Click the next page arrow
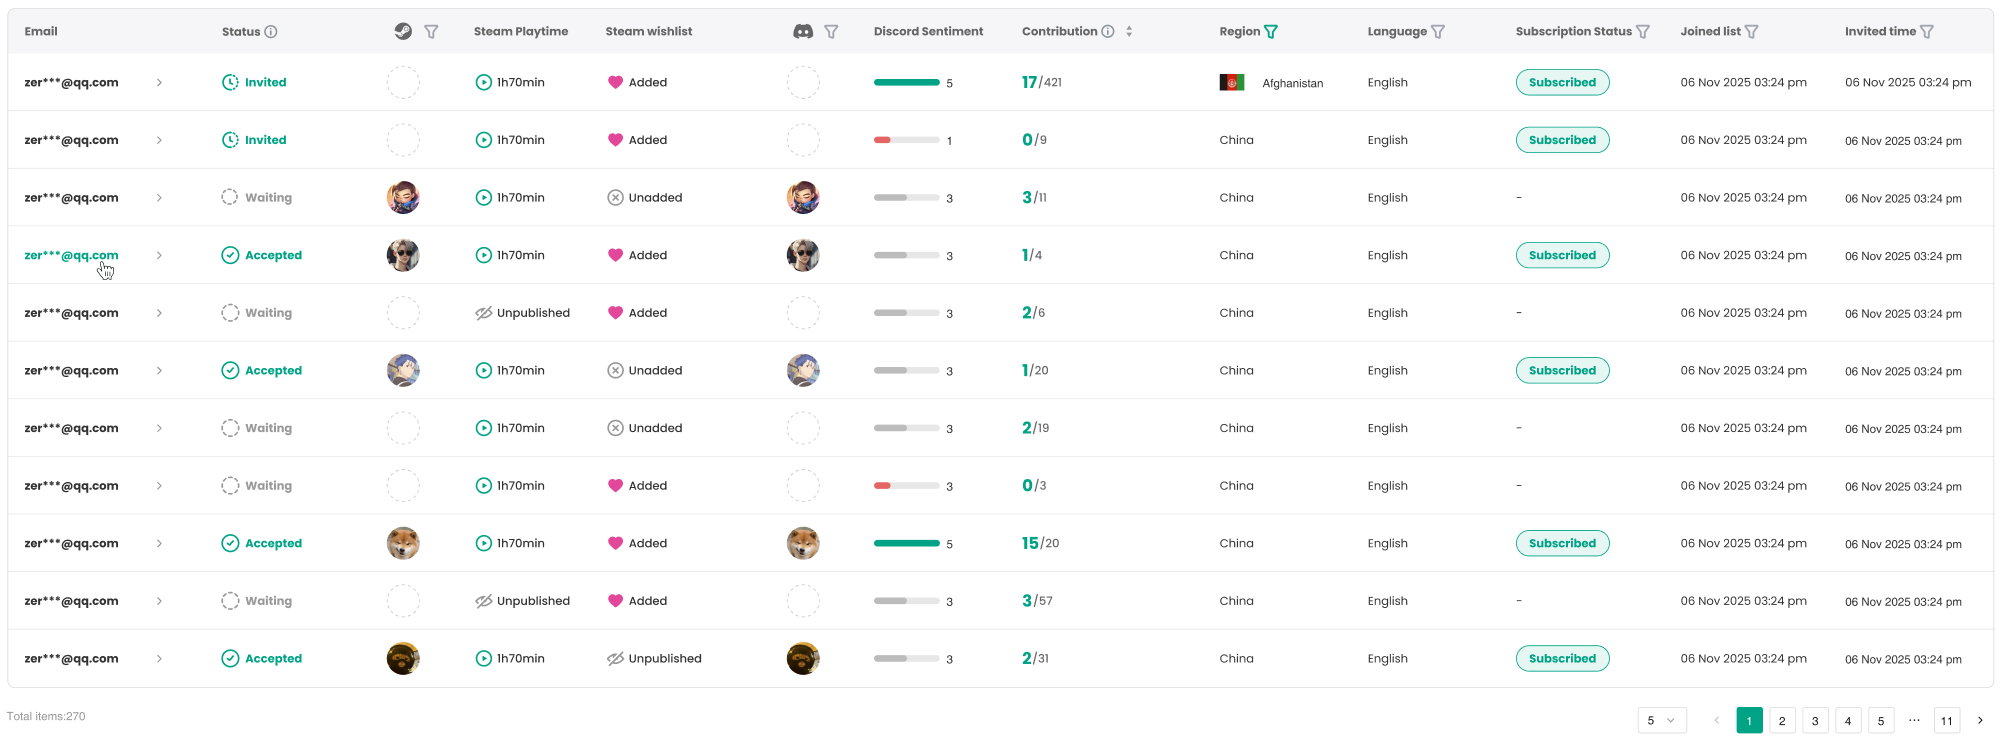This screenshot has width=2001, height=747. pyautogui.click(x=1980, y=720)
